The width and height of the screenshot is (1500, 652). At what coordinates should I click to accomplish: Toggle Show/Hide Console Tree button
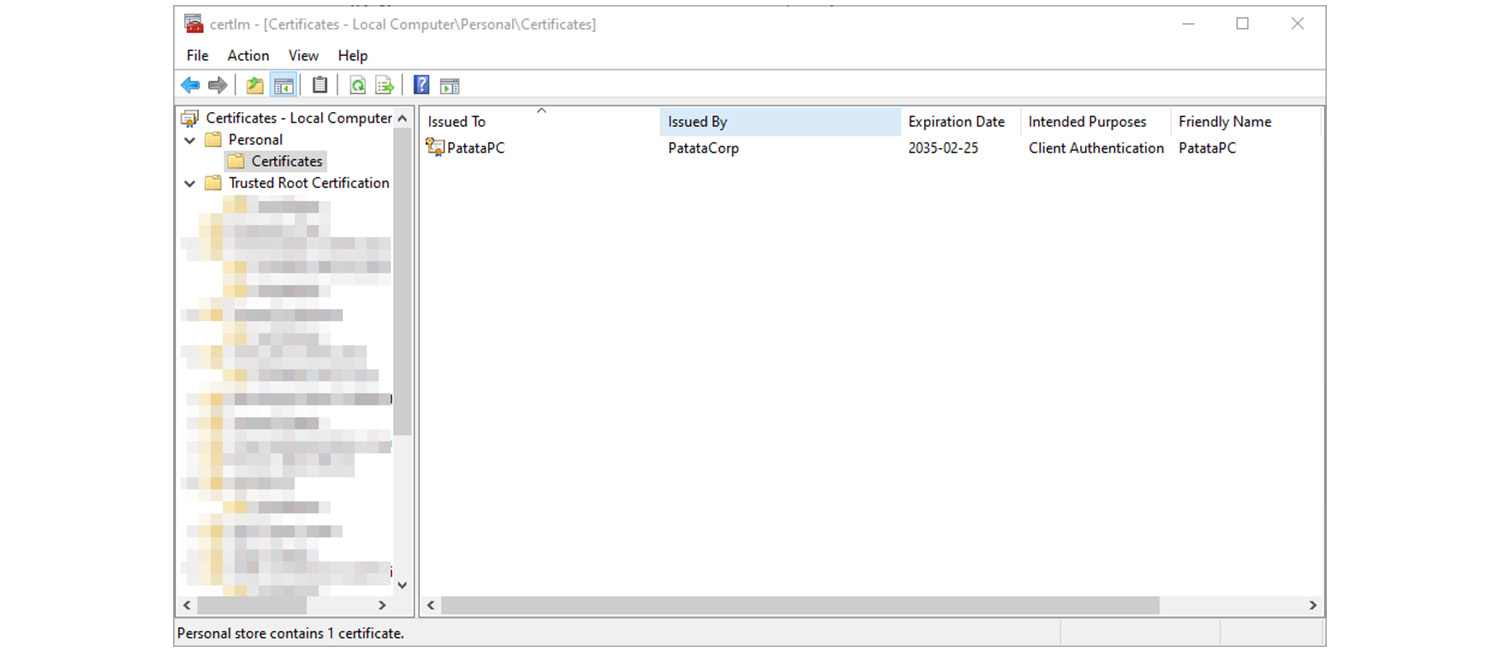point(283,86)
